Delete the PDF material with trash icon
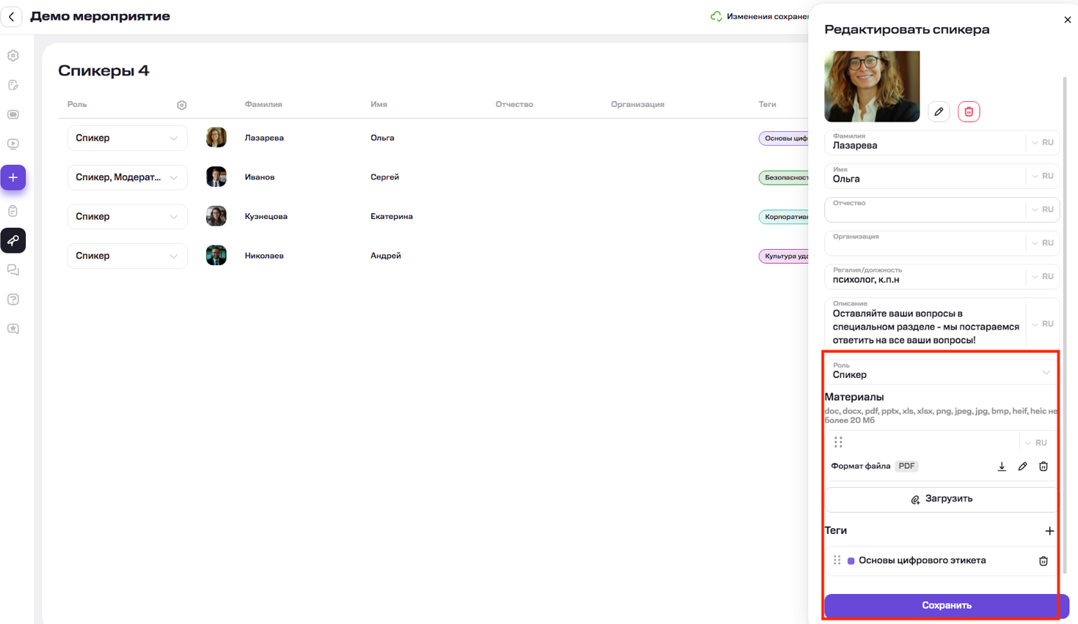1078x624 pixels. (x=1043, y=466)
